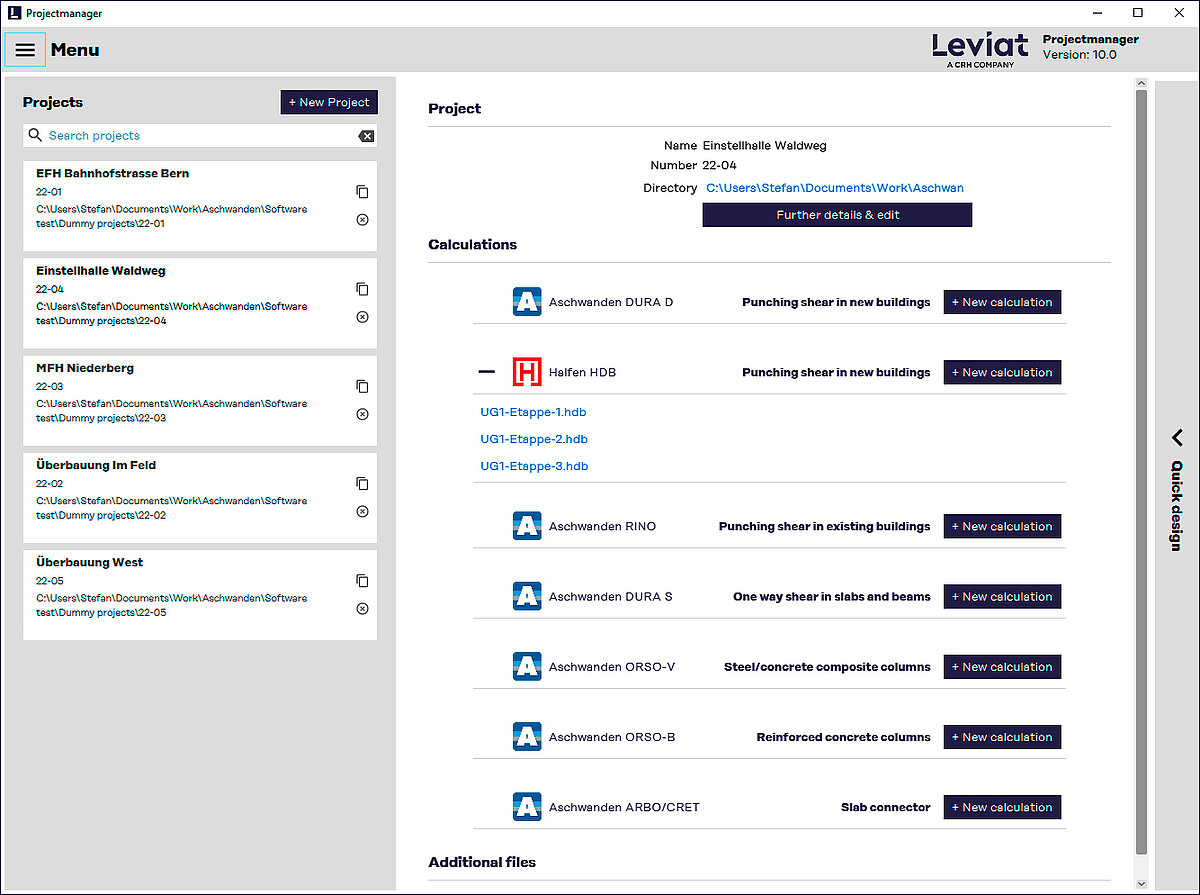Open UG1-Etappe-2.hdb calculation file
Viewport: 1200px width, 895px height.
point(534,439)
